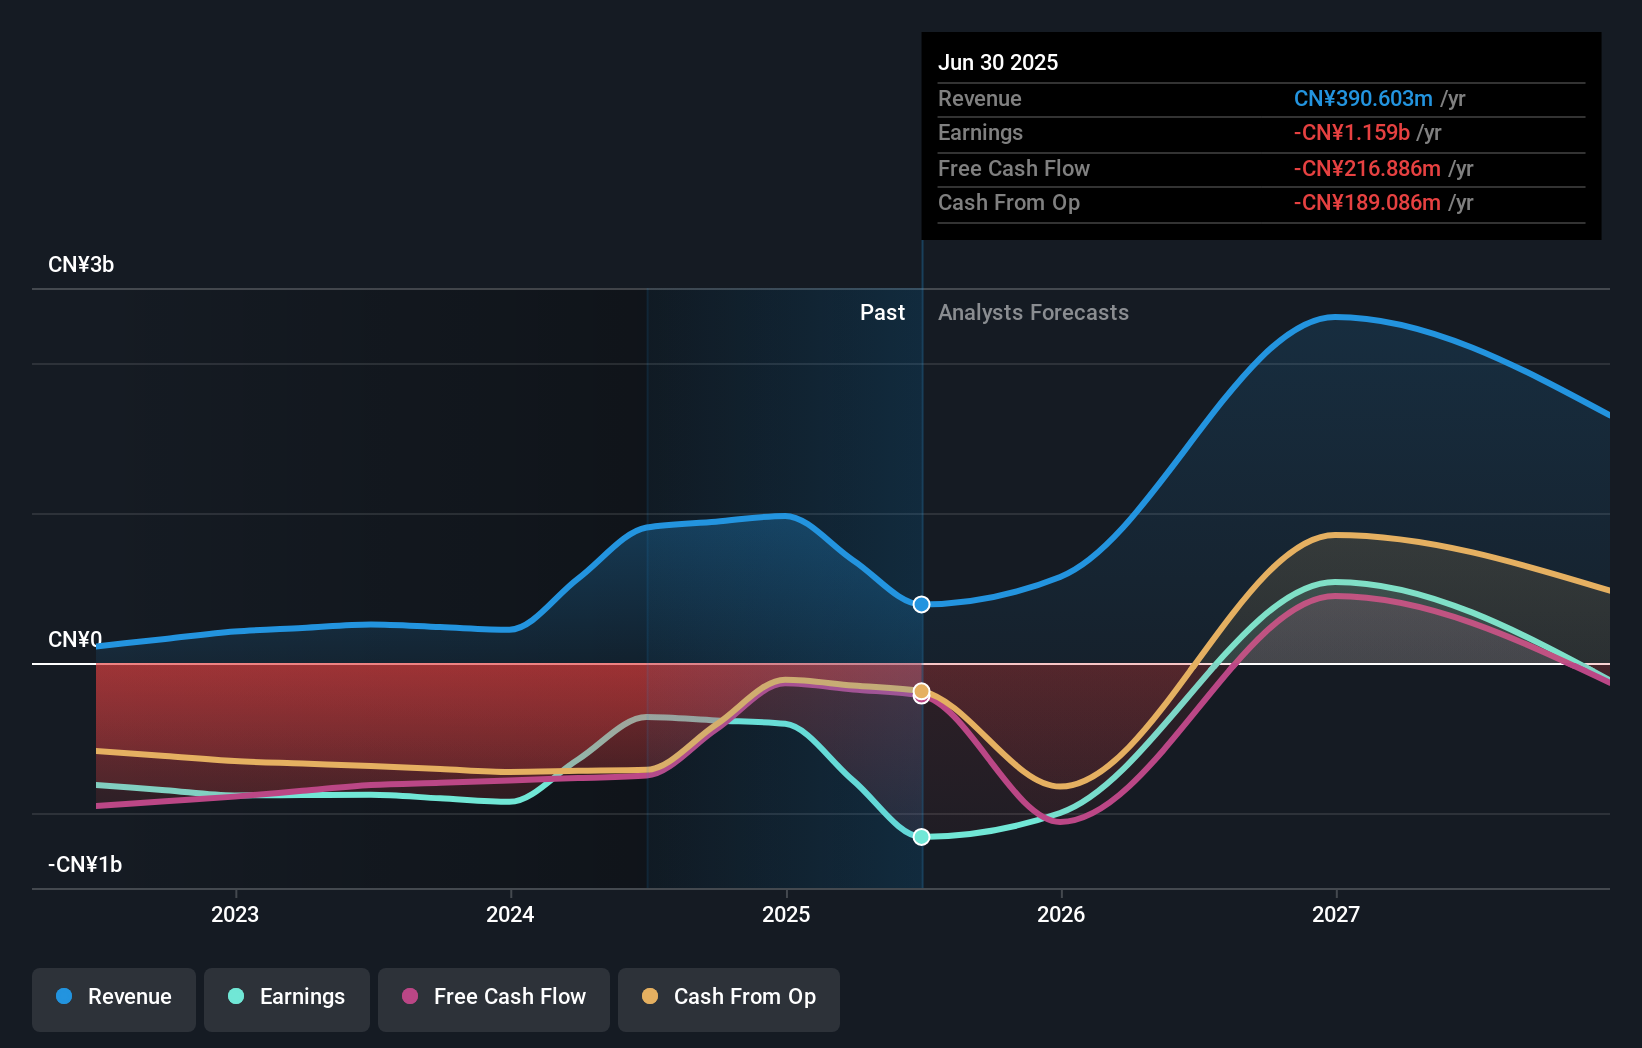1642x1048 pixels.
Task: Select the Cash From Op marker on the divider line
Action: (x=921, y=690)
